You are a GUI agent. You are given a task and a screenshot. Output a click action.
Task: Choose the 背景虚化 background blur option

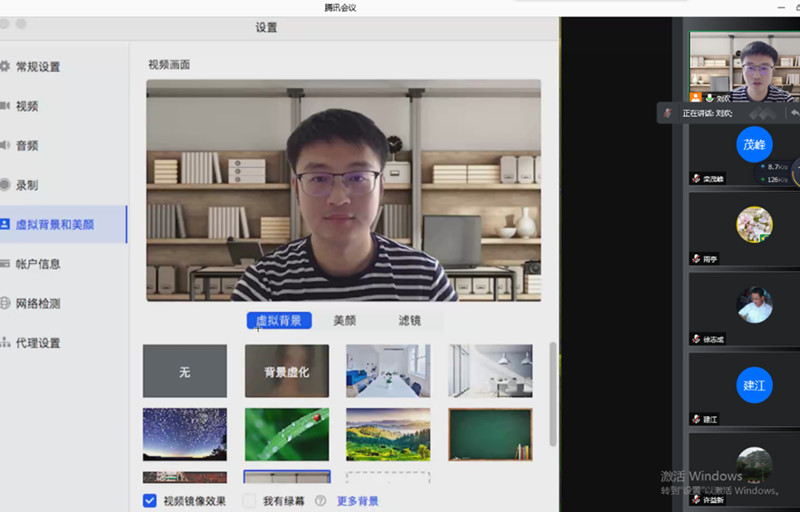pyautogui.click(x=287, y=371)
